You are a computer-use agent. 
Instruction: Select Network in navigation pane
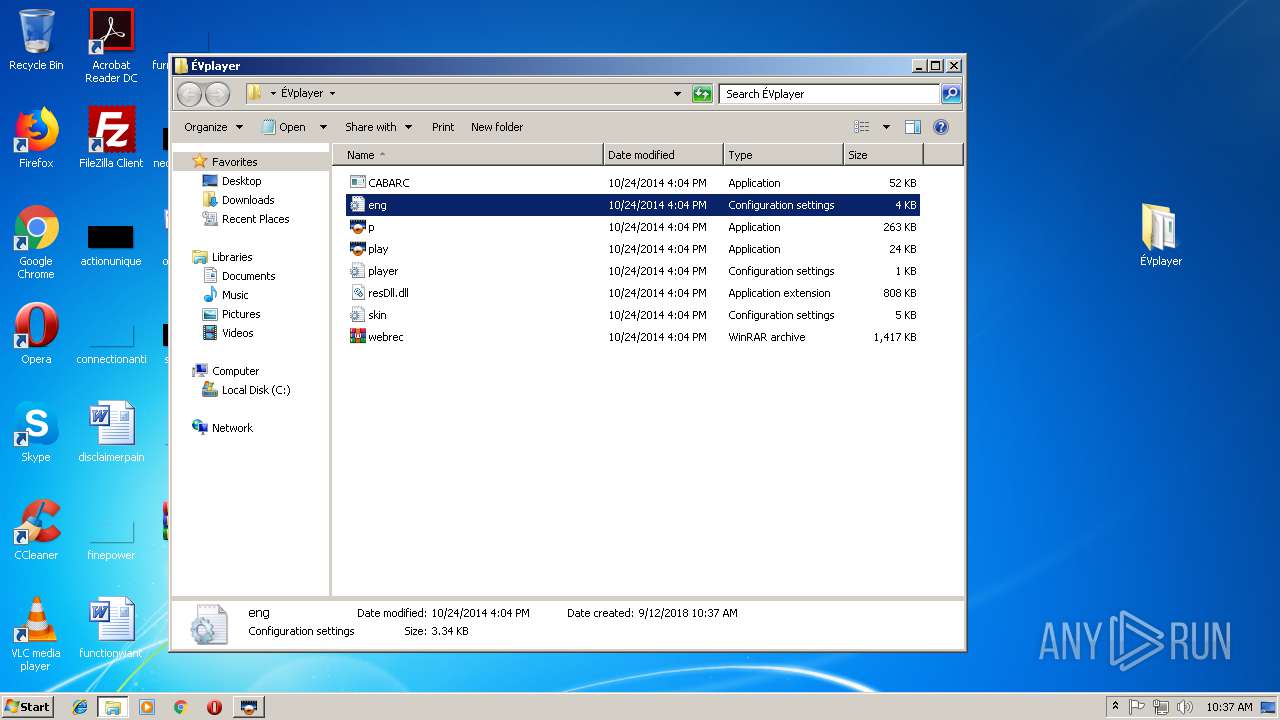click(x=223, y=428)
